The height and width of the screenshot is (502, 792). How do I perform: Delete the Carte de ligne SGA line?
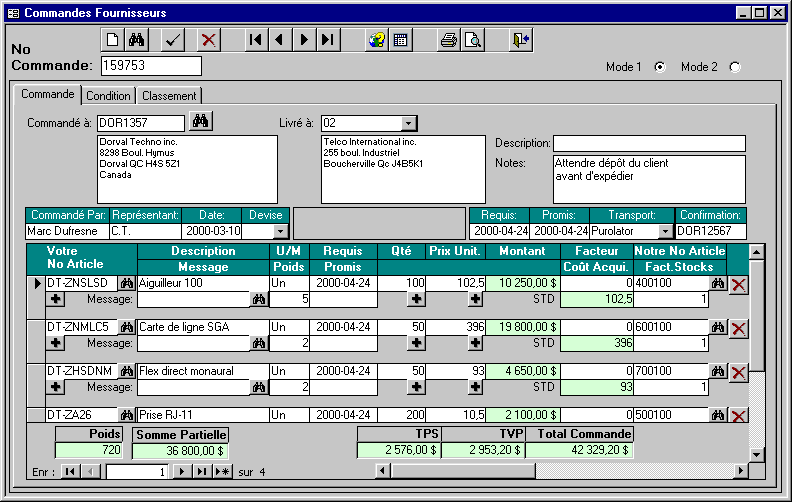click(x=738, y=328)
